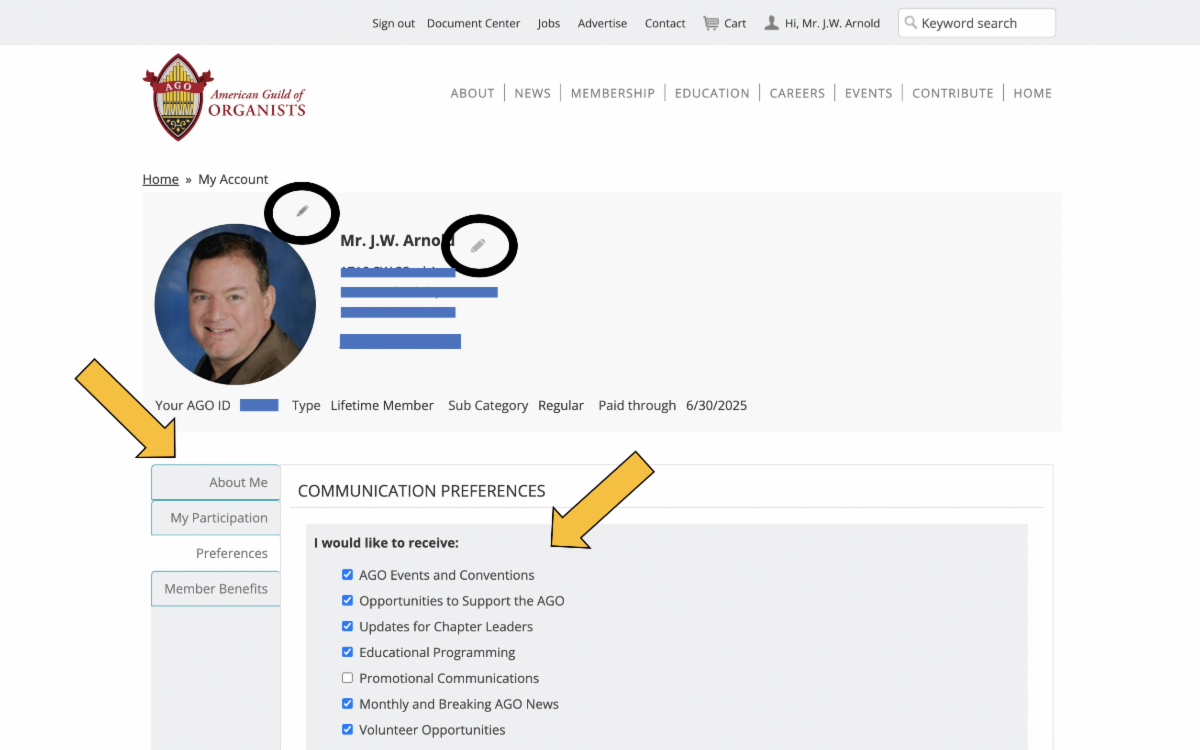Click the magnifier icon in search box
Viewport: 1200px width, 750px height.
910,22
